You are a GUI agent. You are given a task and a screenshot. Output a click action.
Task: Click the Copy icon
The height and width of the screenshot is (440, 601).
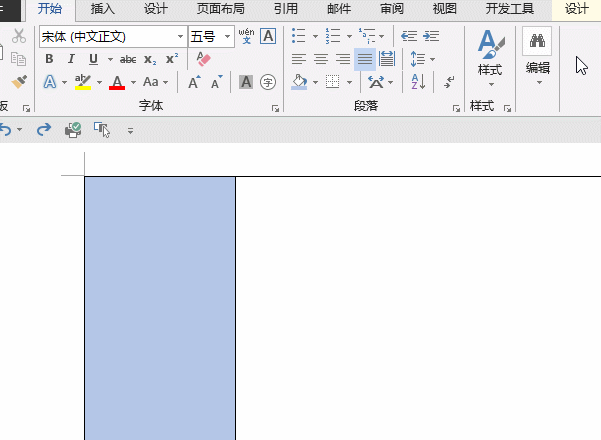point(18,59)
